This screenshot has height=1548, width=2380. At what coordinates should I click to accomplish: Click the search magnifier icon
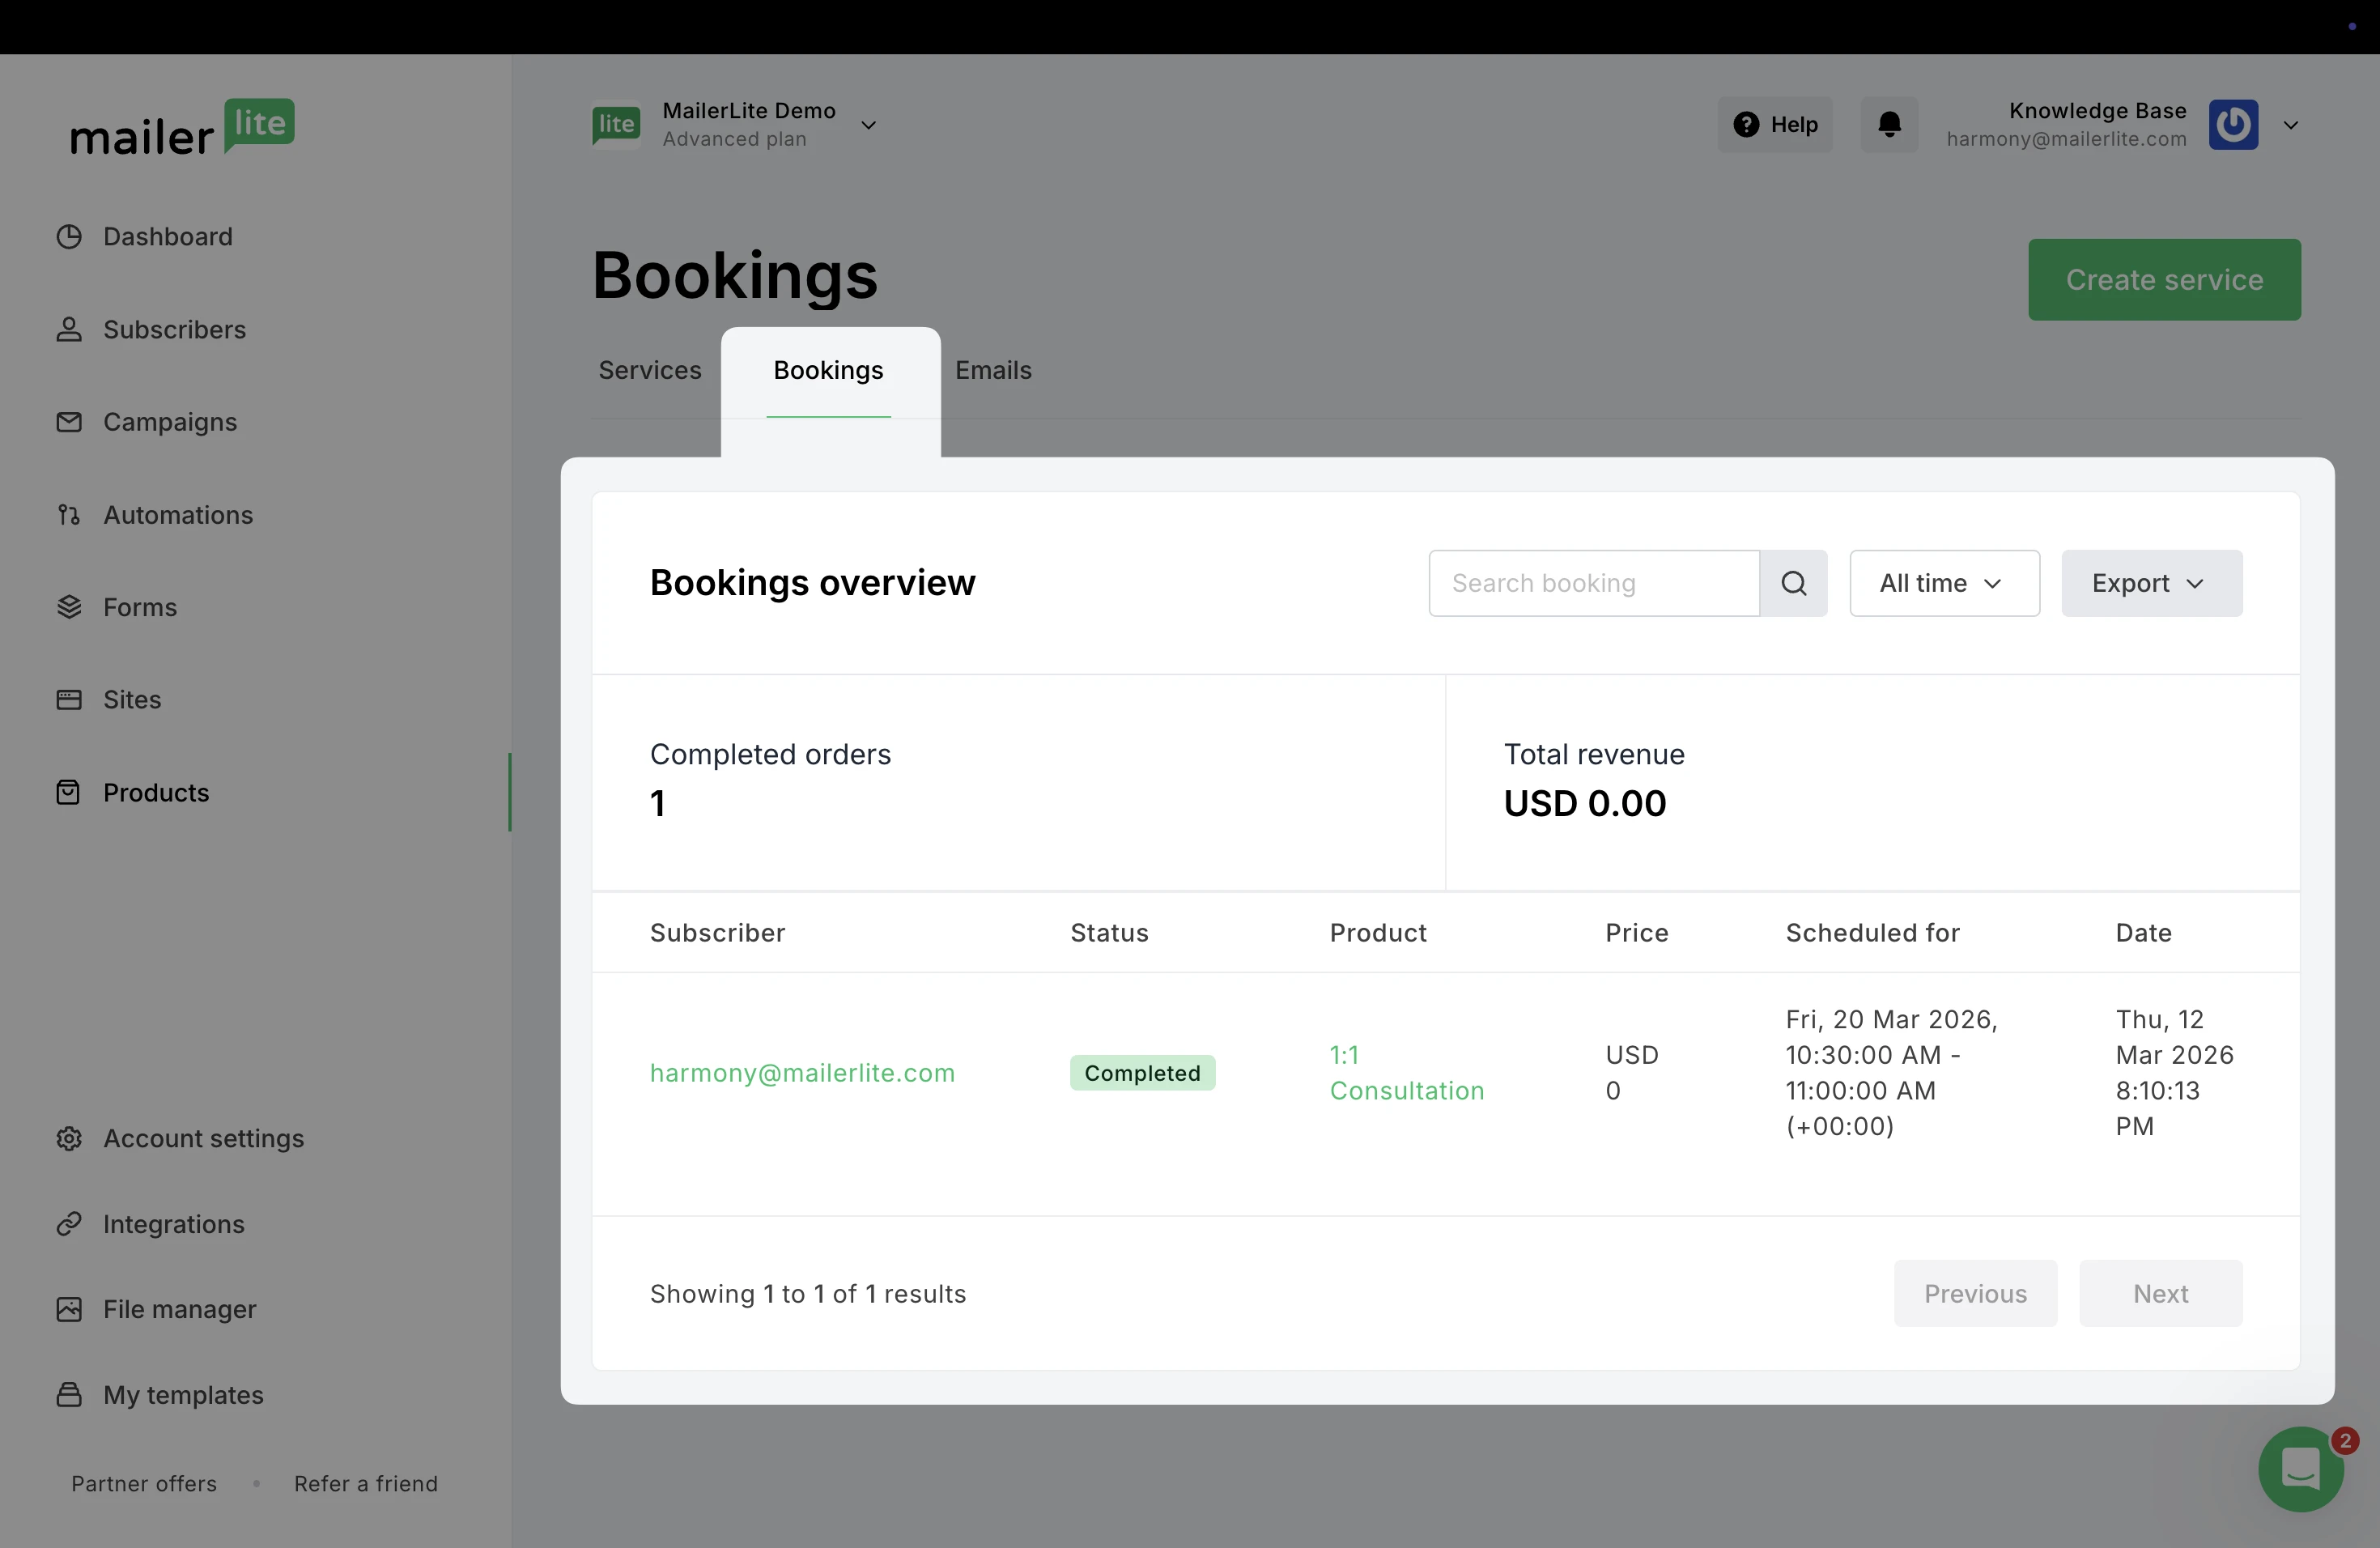click(1793, 583)
